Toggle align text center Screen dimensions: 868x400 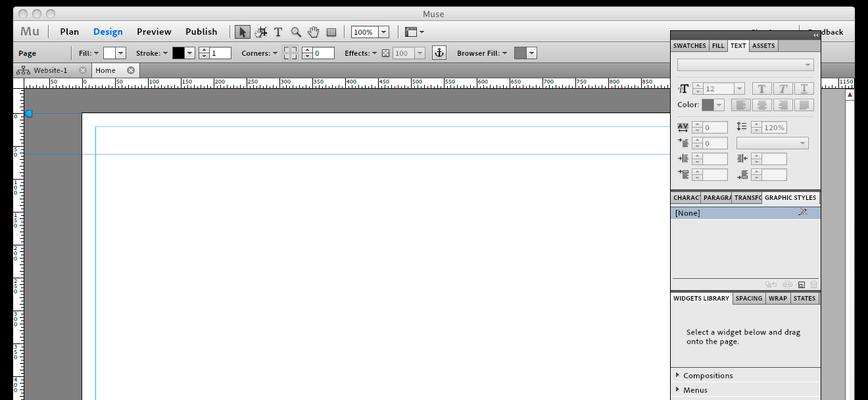click(x=762, y=105)
